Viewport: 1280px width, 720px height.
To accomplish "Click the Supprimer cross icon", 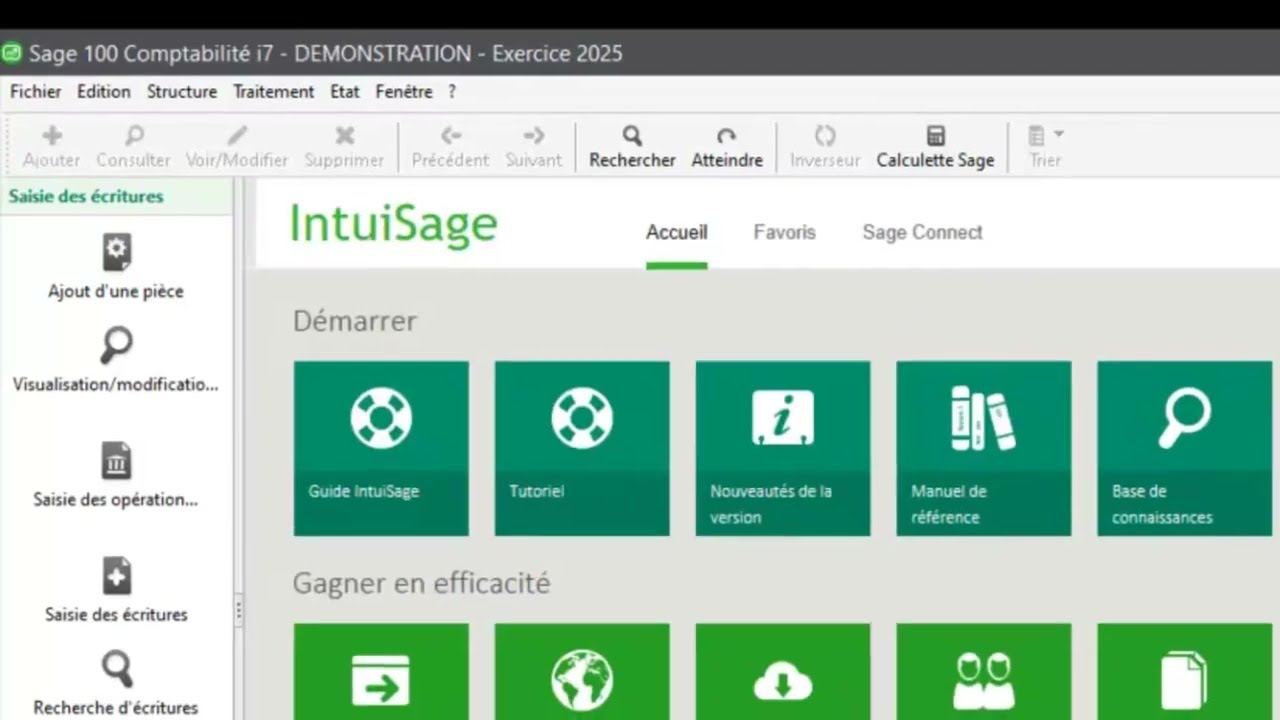I will click(345, 135).
